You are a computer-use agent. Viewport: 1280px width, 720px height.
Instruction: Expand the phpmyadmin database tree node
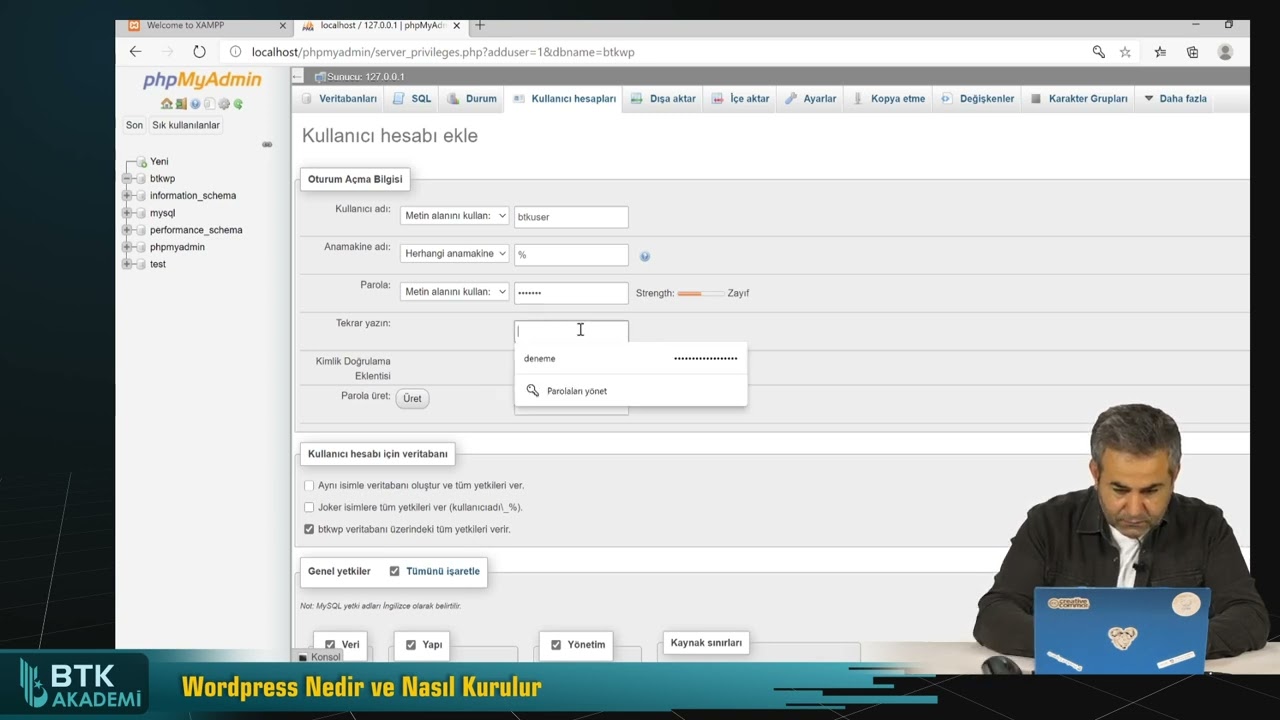coord(127,247)
